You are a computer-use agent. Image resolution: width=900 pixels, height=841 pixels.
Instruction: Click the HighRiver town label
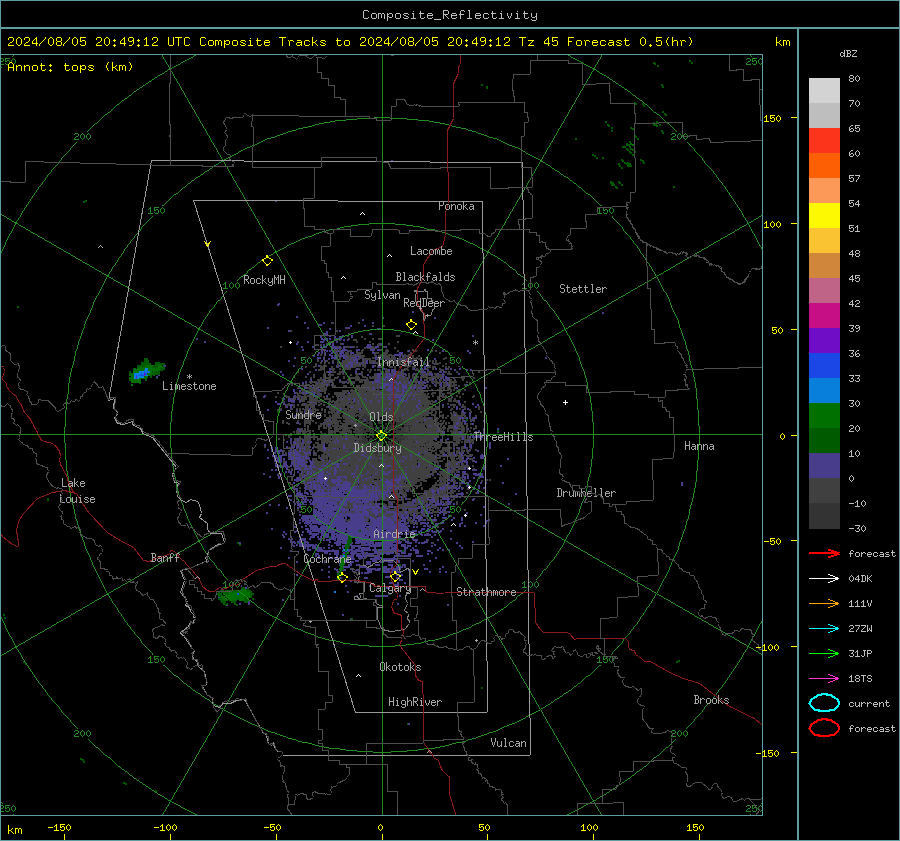(415, 702)
